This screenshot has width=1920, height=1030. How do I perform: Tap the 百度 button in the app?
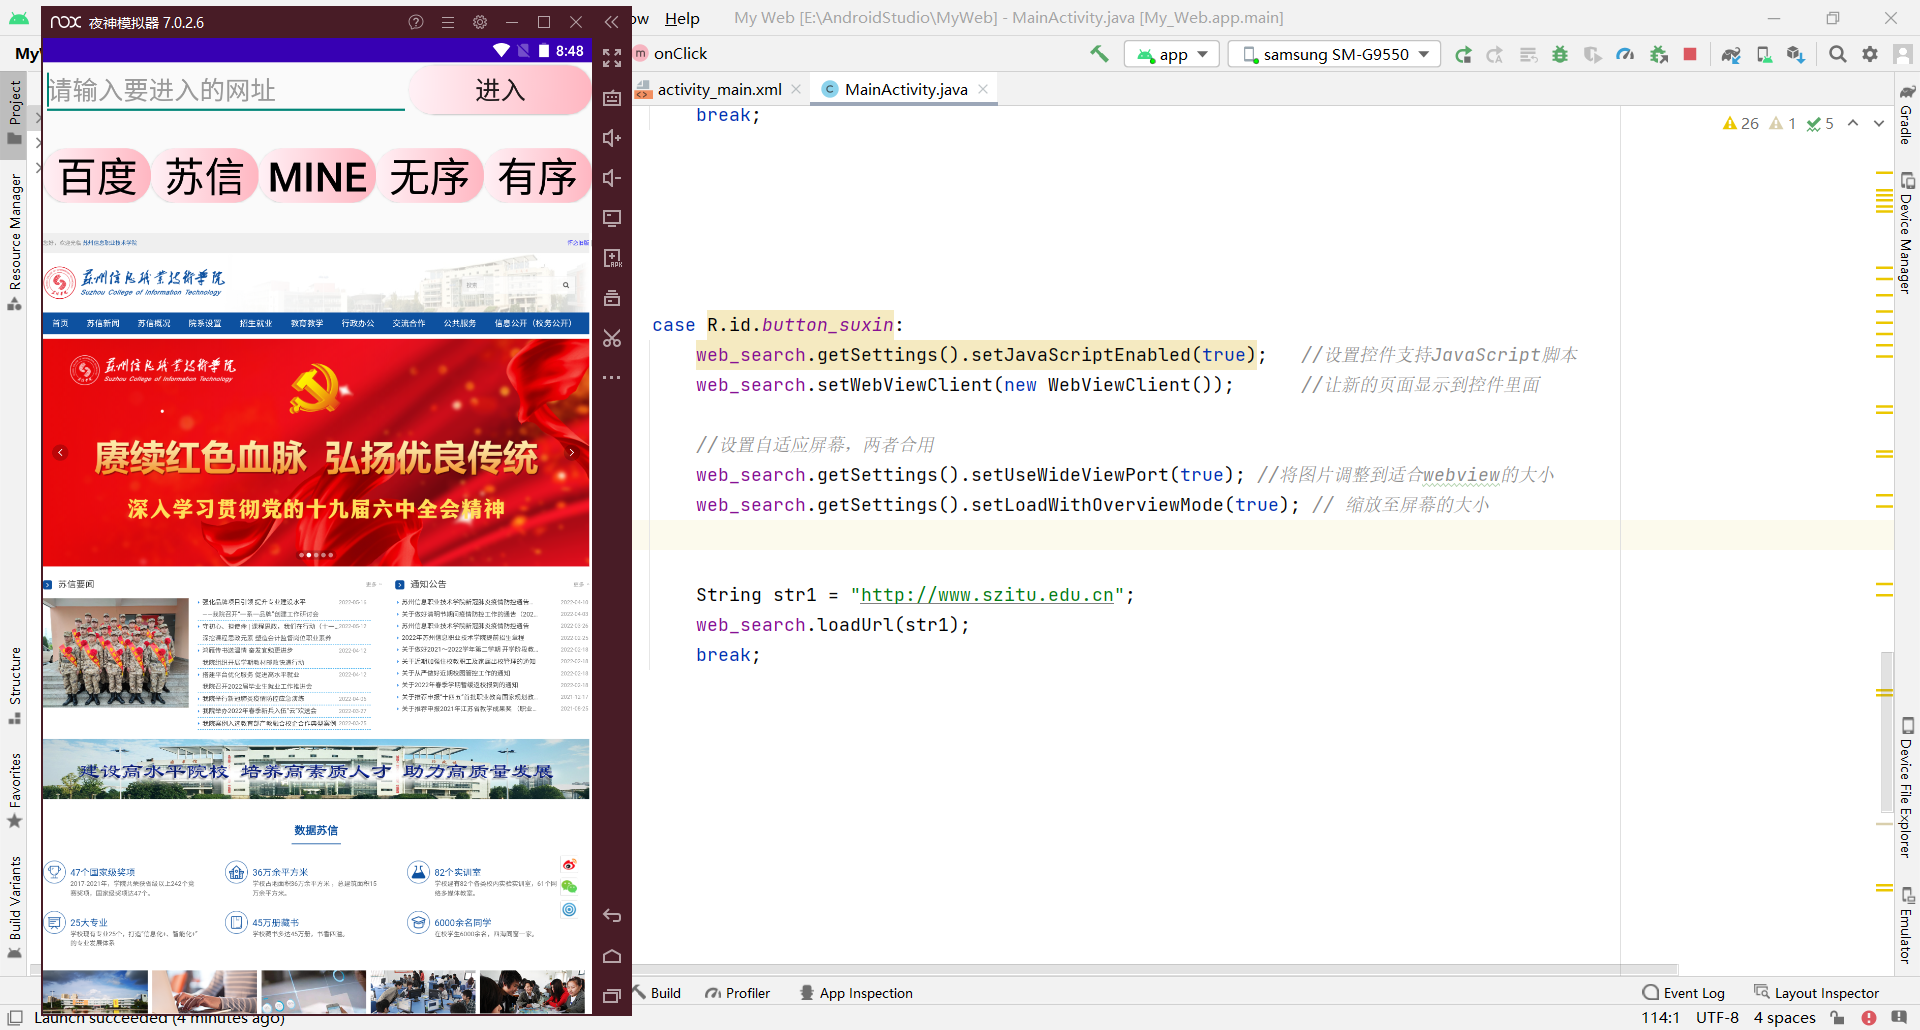[x=96, y=175]
